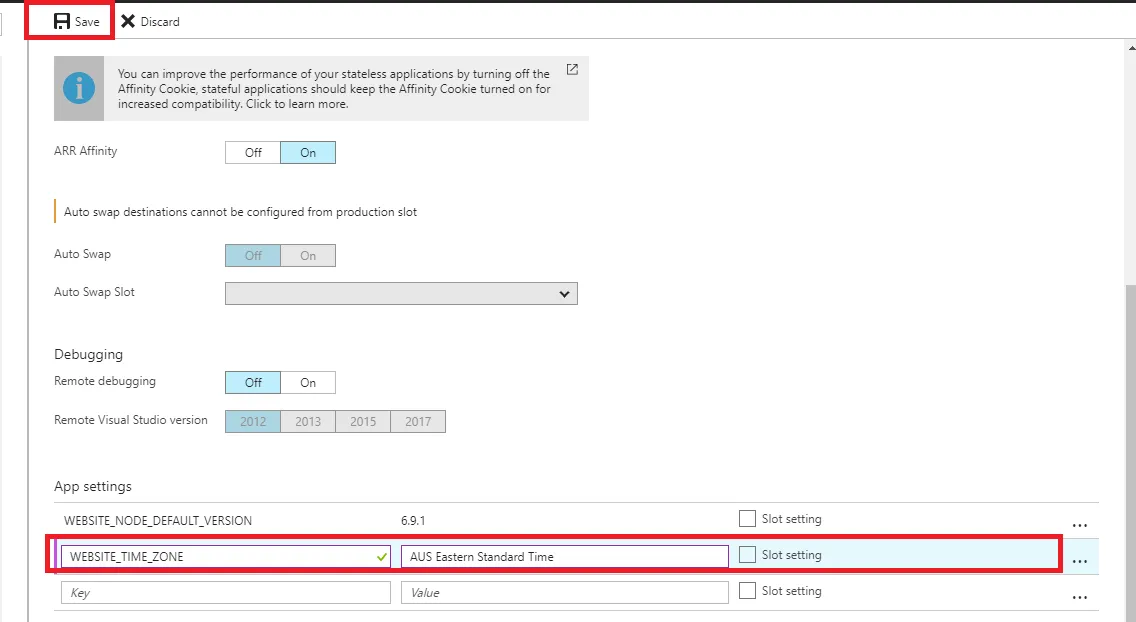This screenshot has width=1136, height=622.
Task: Click the Discard button label
Action: (x=160, y=22)
